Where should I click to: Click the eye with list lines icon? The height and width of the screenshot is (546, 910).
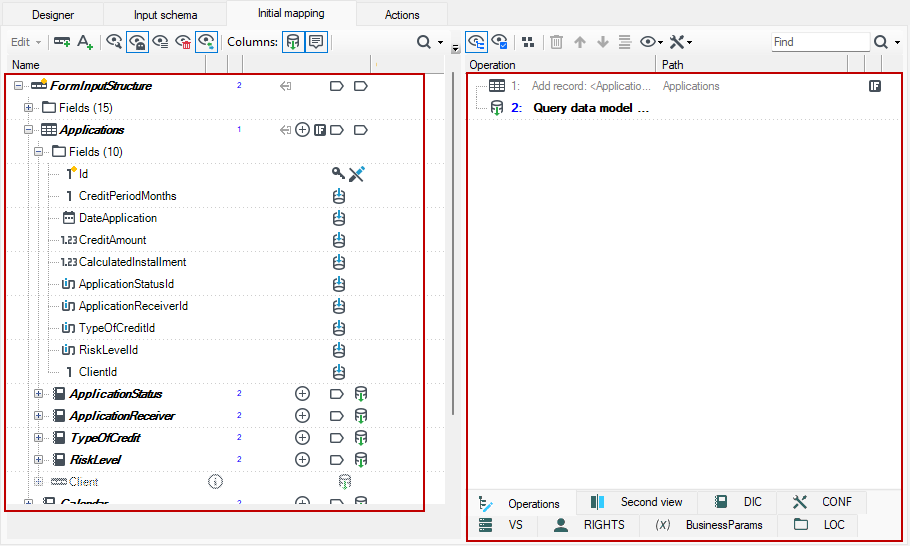tap(160, 42)
